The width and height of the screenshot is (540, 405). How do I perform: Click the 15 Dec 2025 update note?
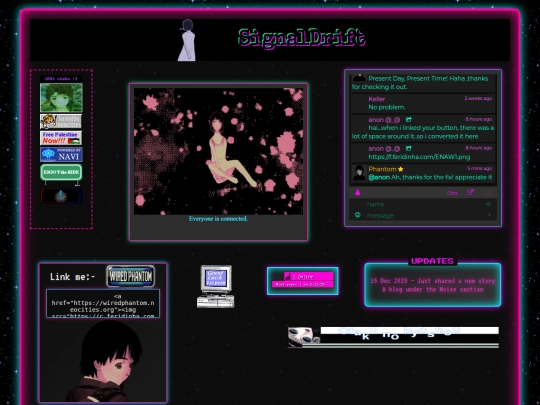(433, 285)
